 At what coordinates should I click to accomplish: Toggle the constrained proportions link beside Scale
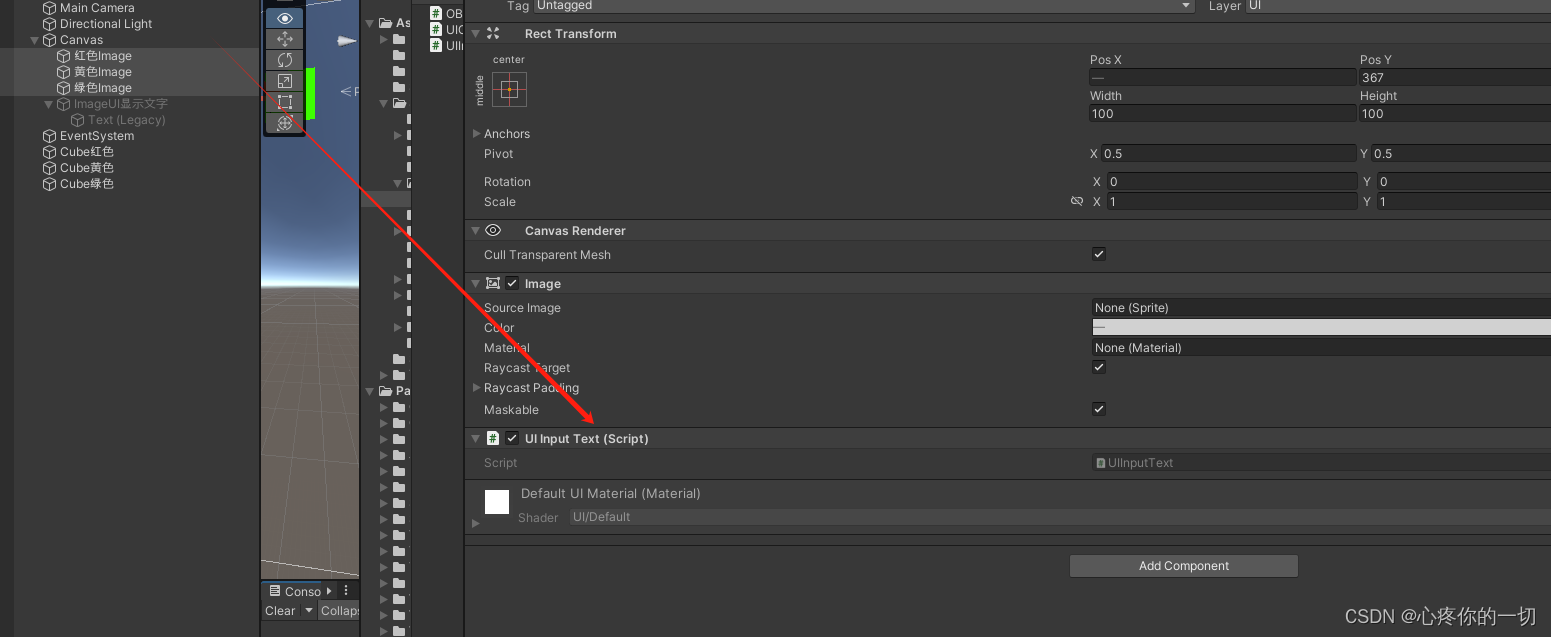[1077, 201]
